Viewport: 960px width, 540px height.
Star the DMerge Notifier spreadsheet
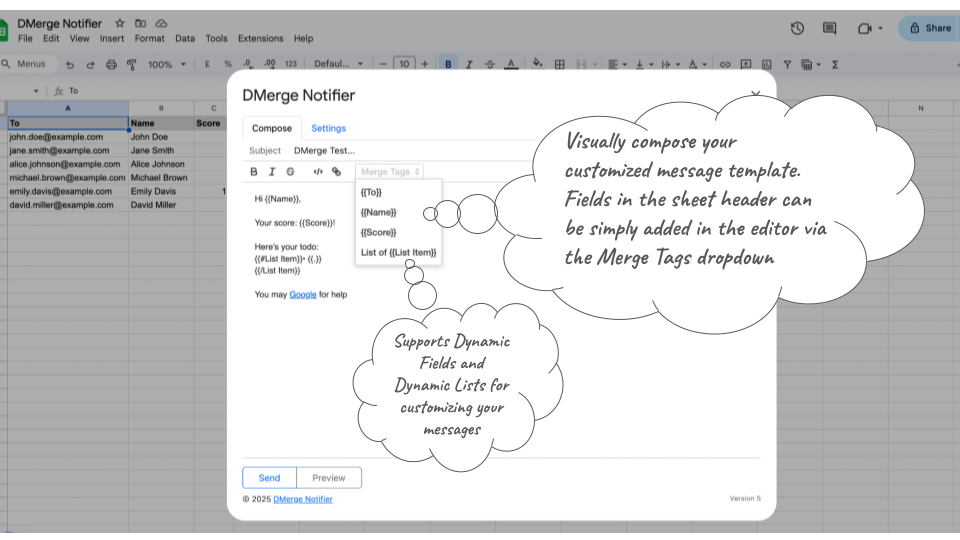(120, 23)
